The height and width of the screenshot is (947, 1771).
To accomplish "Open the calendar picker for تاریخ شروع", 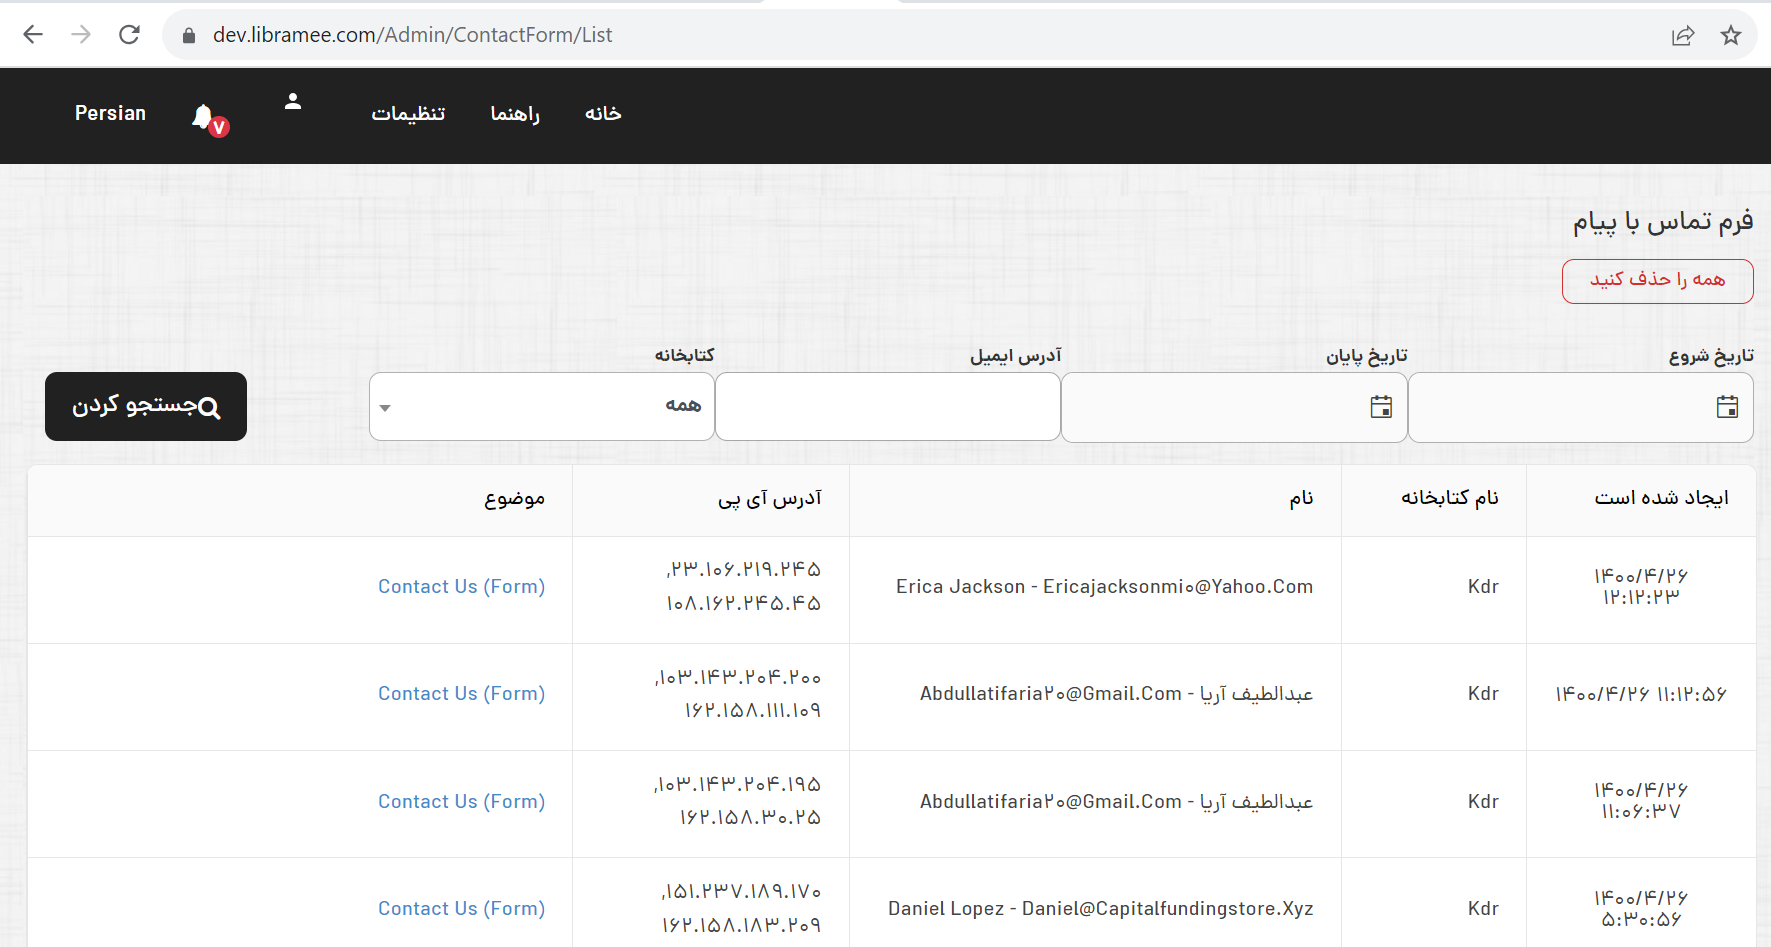I will click(x=1727, y=407).
